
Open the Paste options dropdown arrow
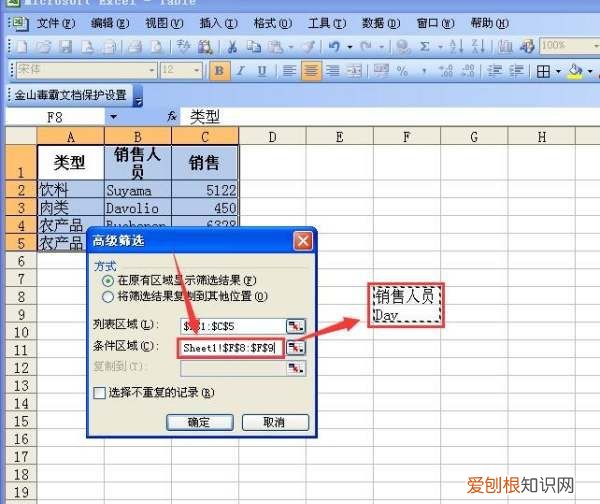point(291,47)
